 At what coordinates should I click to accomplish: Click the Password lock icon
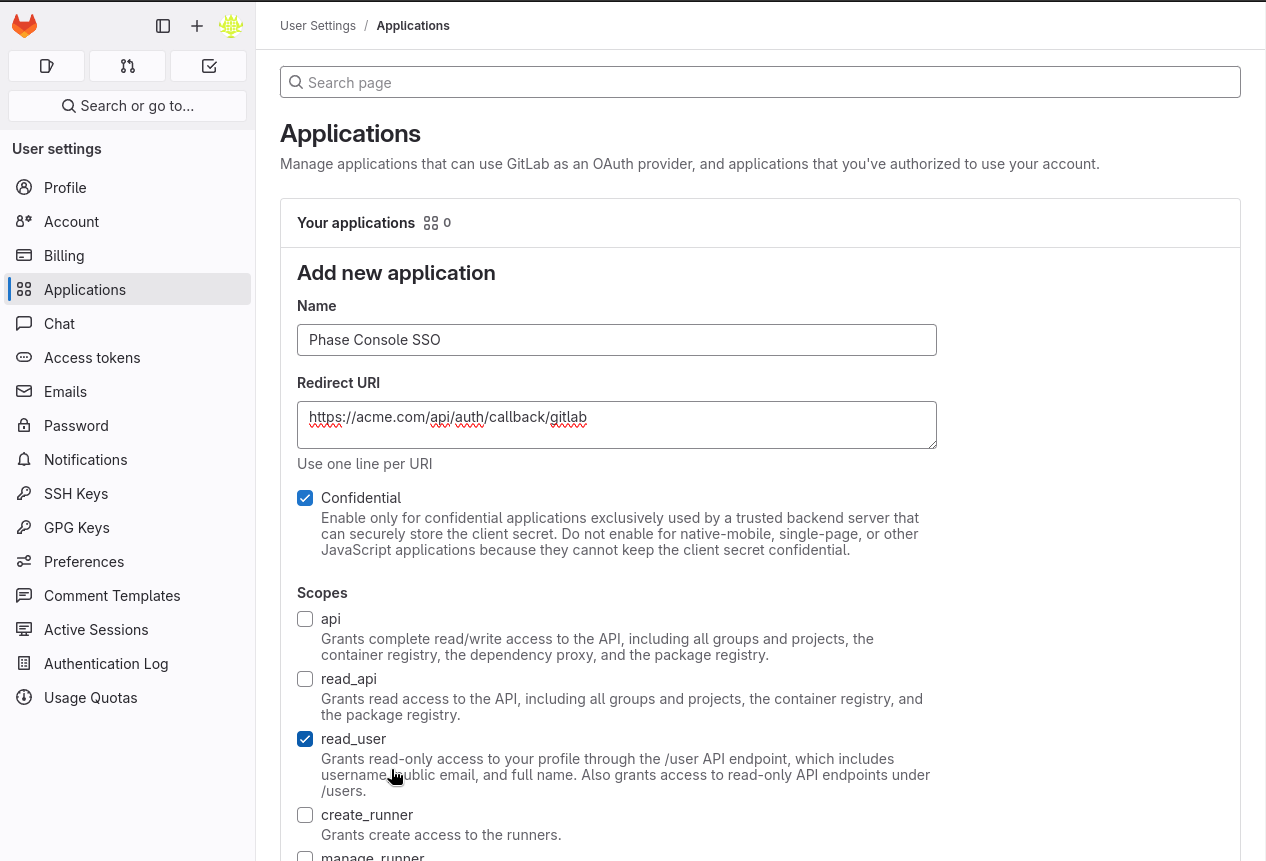click(24, 425)
